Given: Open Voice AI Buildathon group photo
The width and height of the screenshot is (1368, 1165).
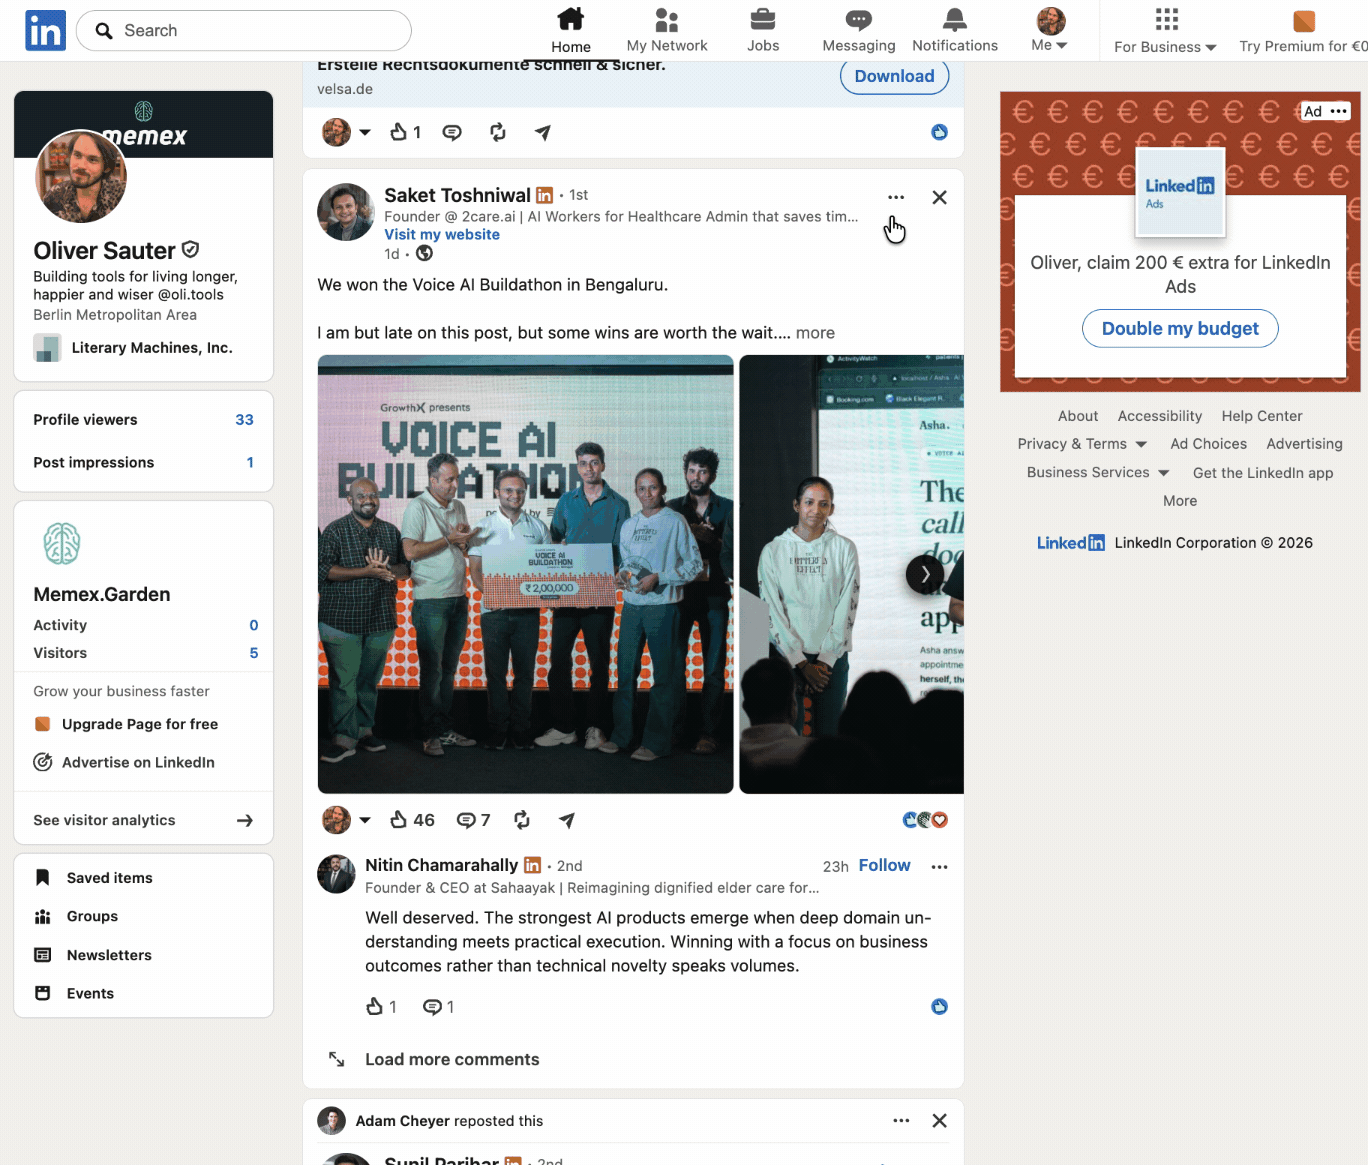Looking at the screenshot, I should tap(526, 574).
